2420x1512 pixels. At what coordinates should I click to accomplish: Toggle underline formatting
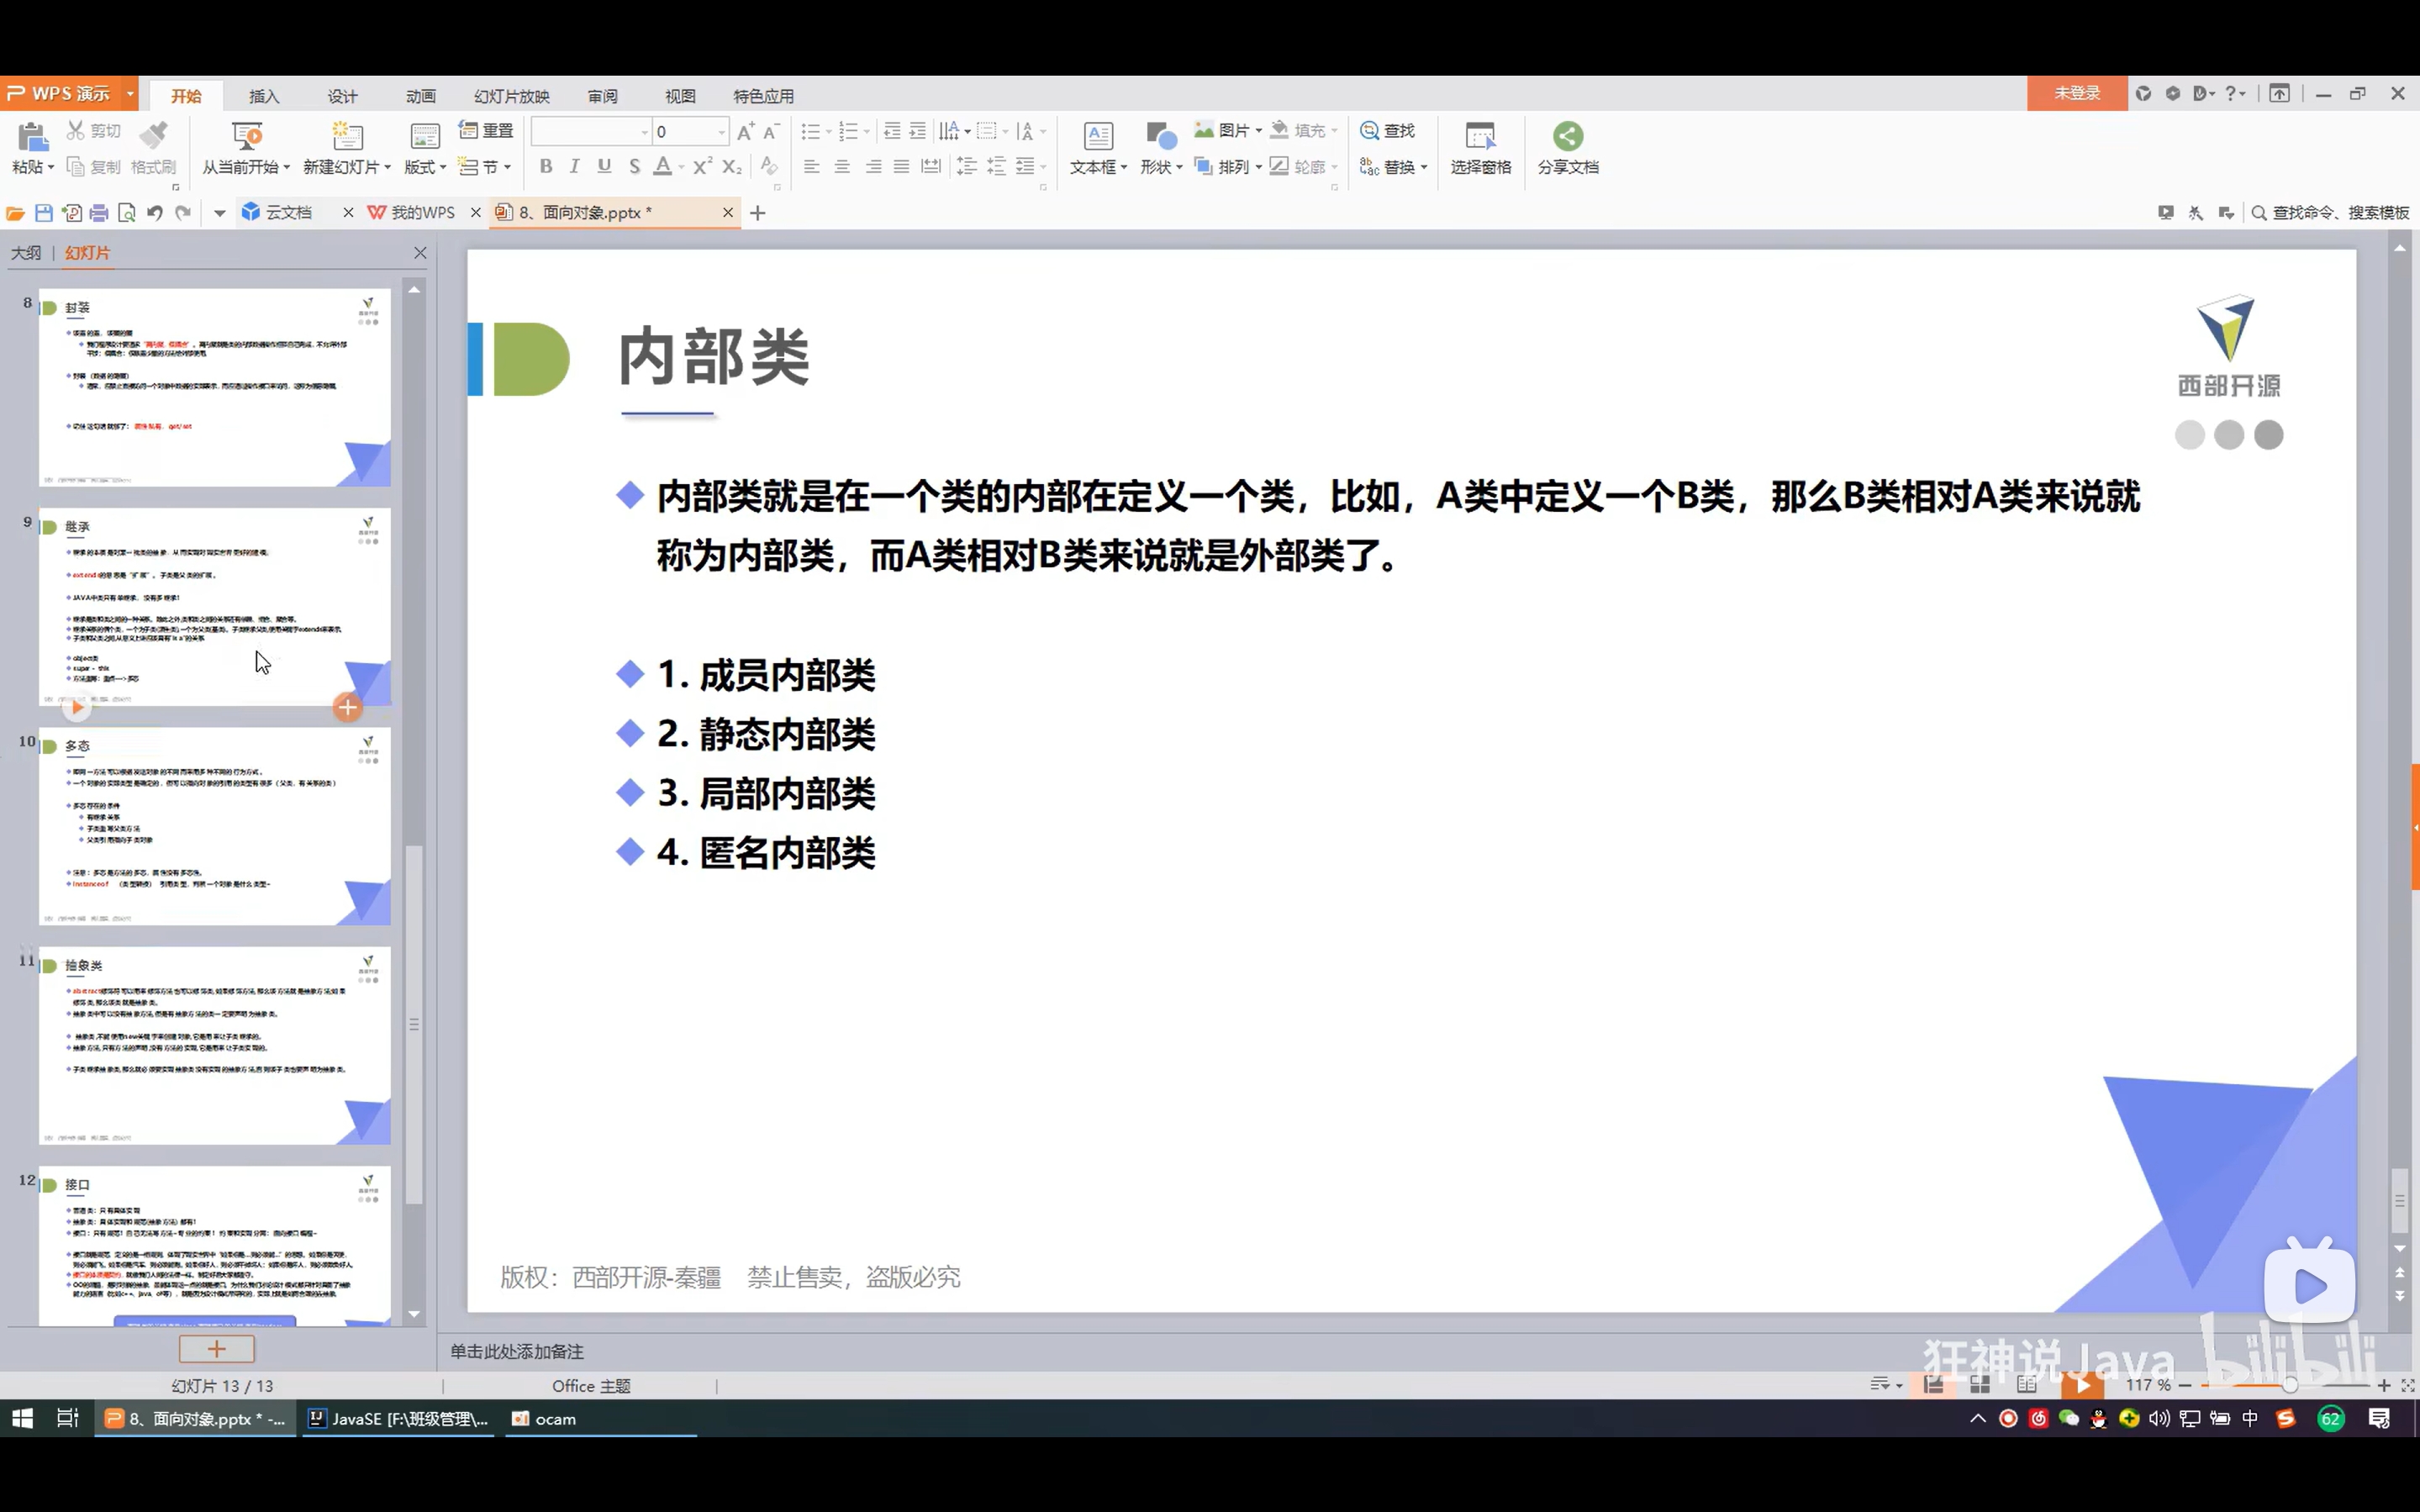pos(604,166)
